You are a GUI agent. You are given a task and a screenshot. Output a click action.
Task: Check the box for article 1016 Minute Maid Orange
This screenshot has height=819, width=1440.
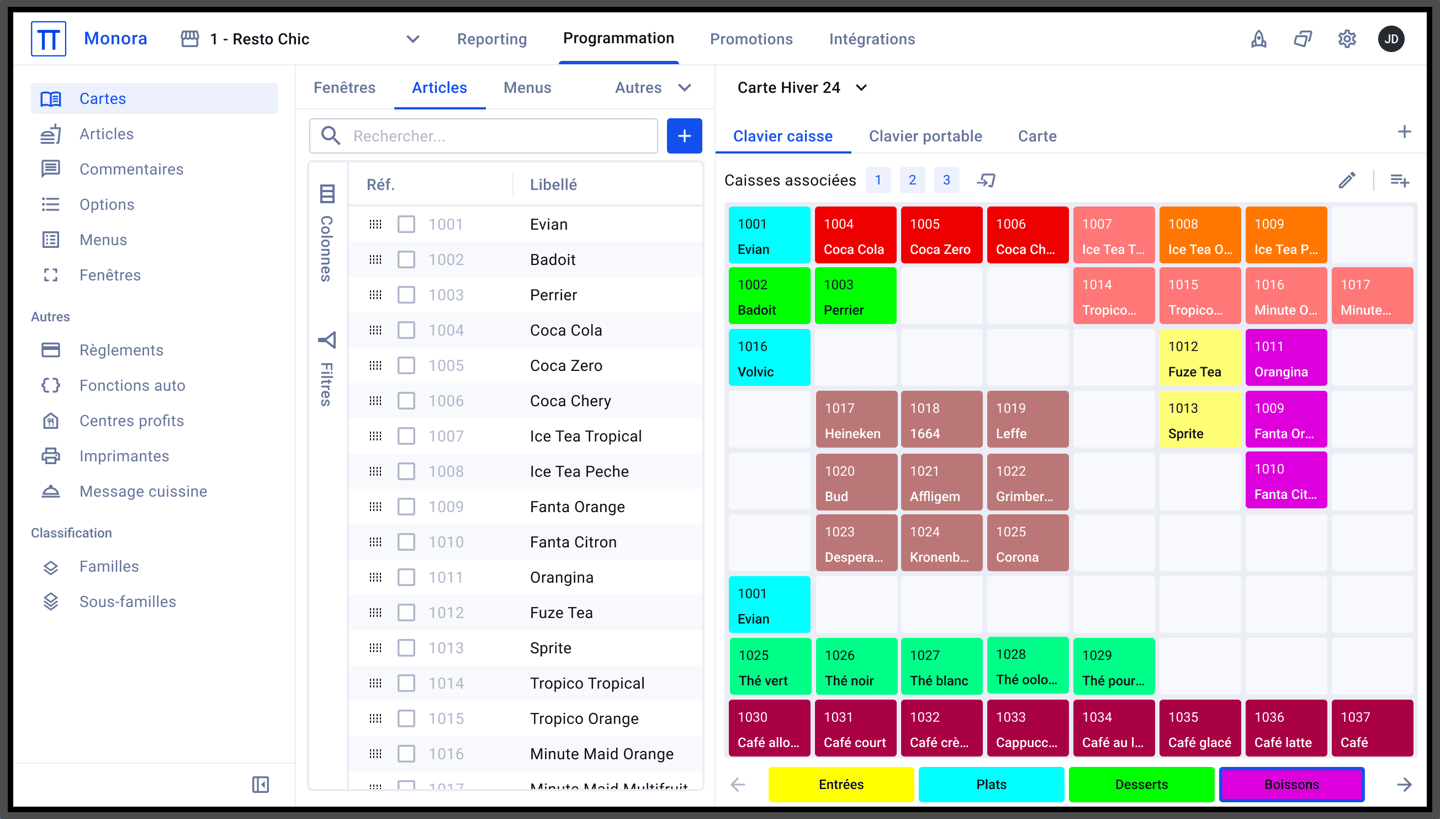[406, 754]
